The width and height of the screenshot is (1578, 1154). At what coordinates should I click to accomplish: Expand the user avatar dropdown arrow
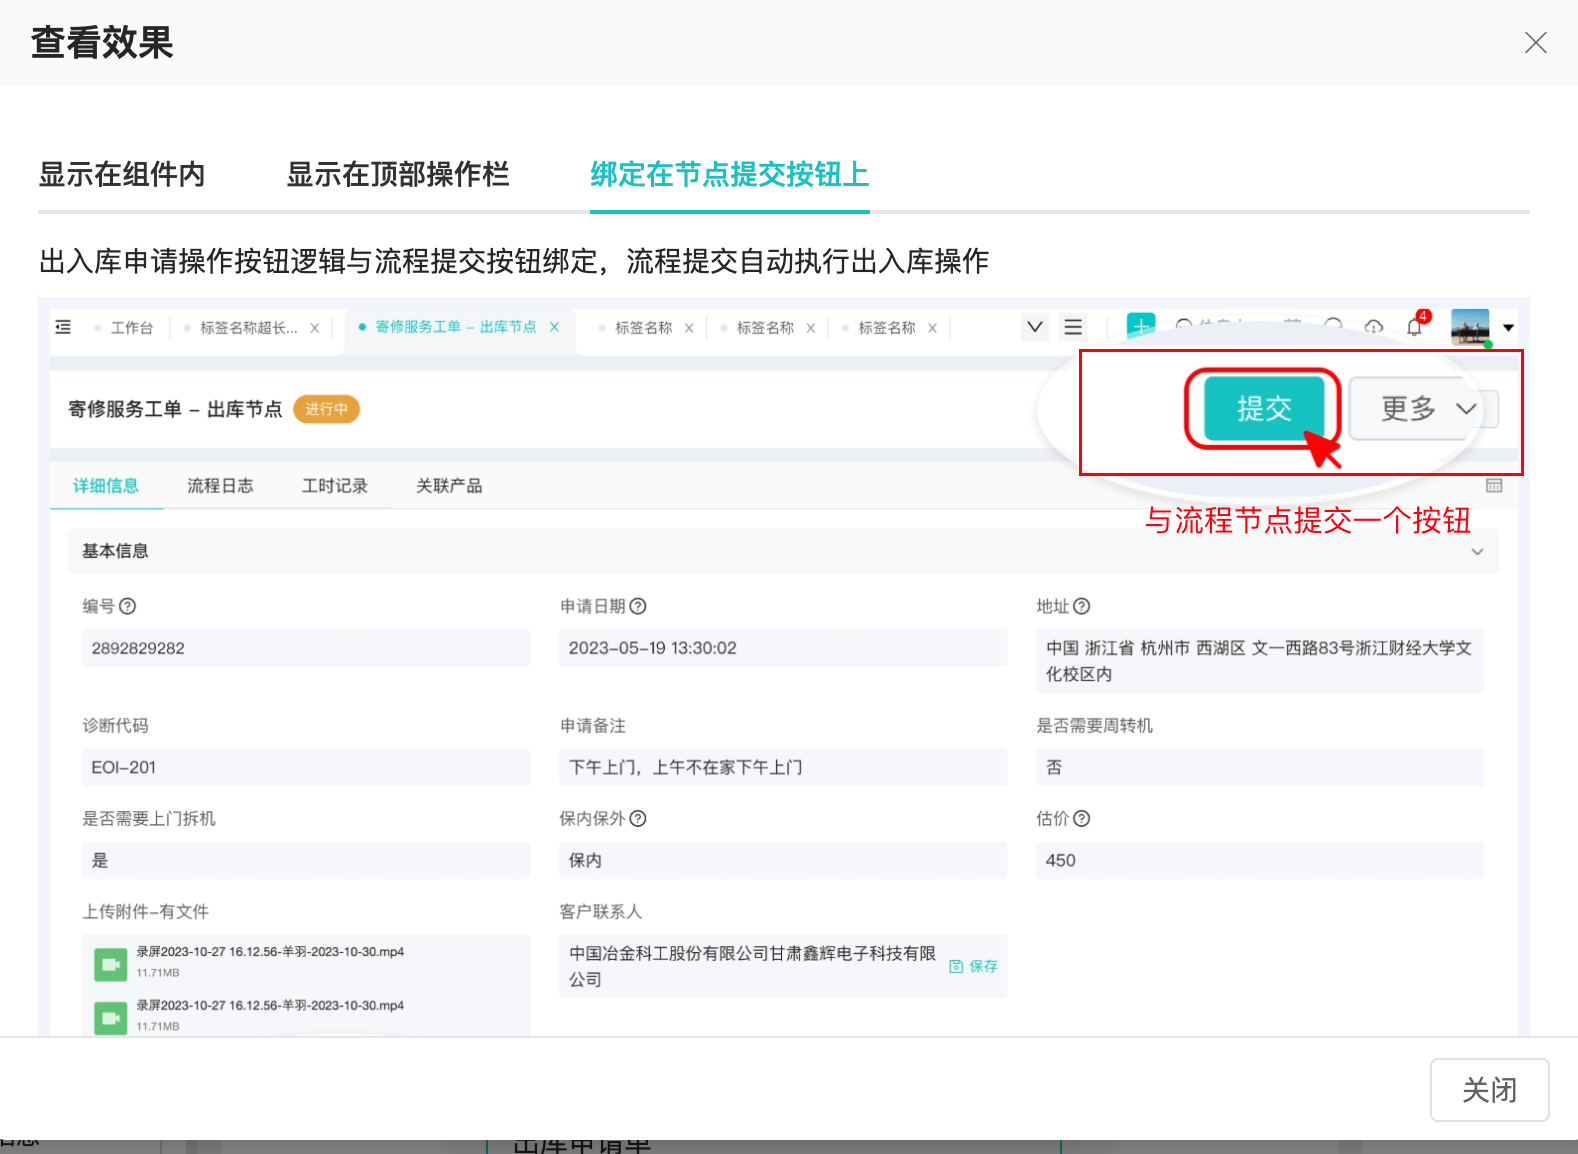pos(1508,328)
